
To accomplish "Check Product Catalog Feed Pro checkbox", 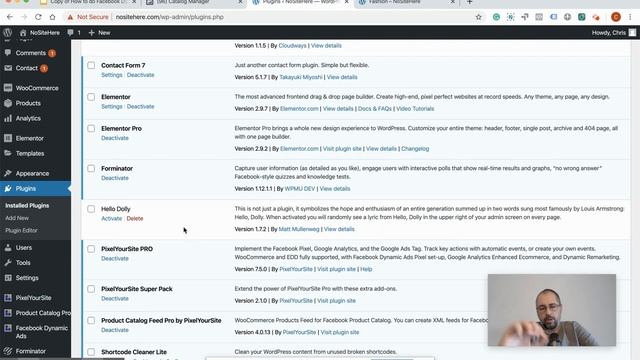I will coord(91,320).
